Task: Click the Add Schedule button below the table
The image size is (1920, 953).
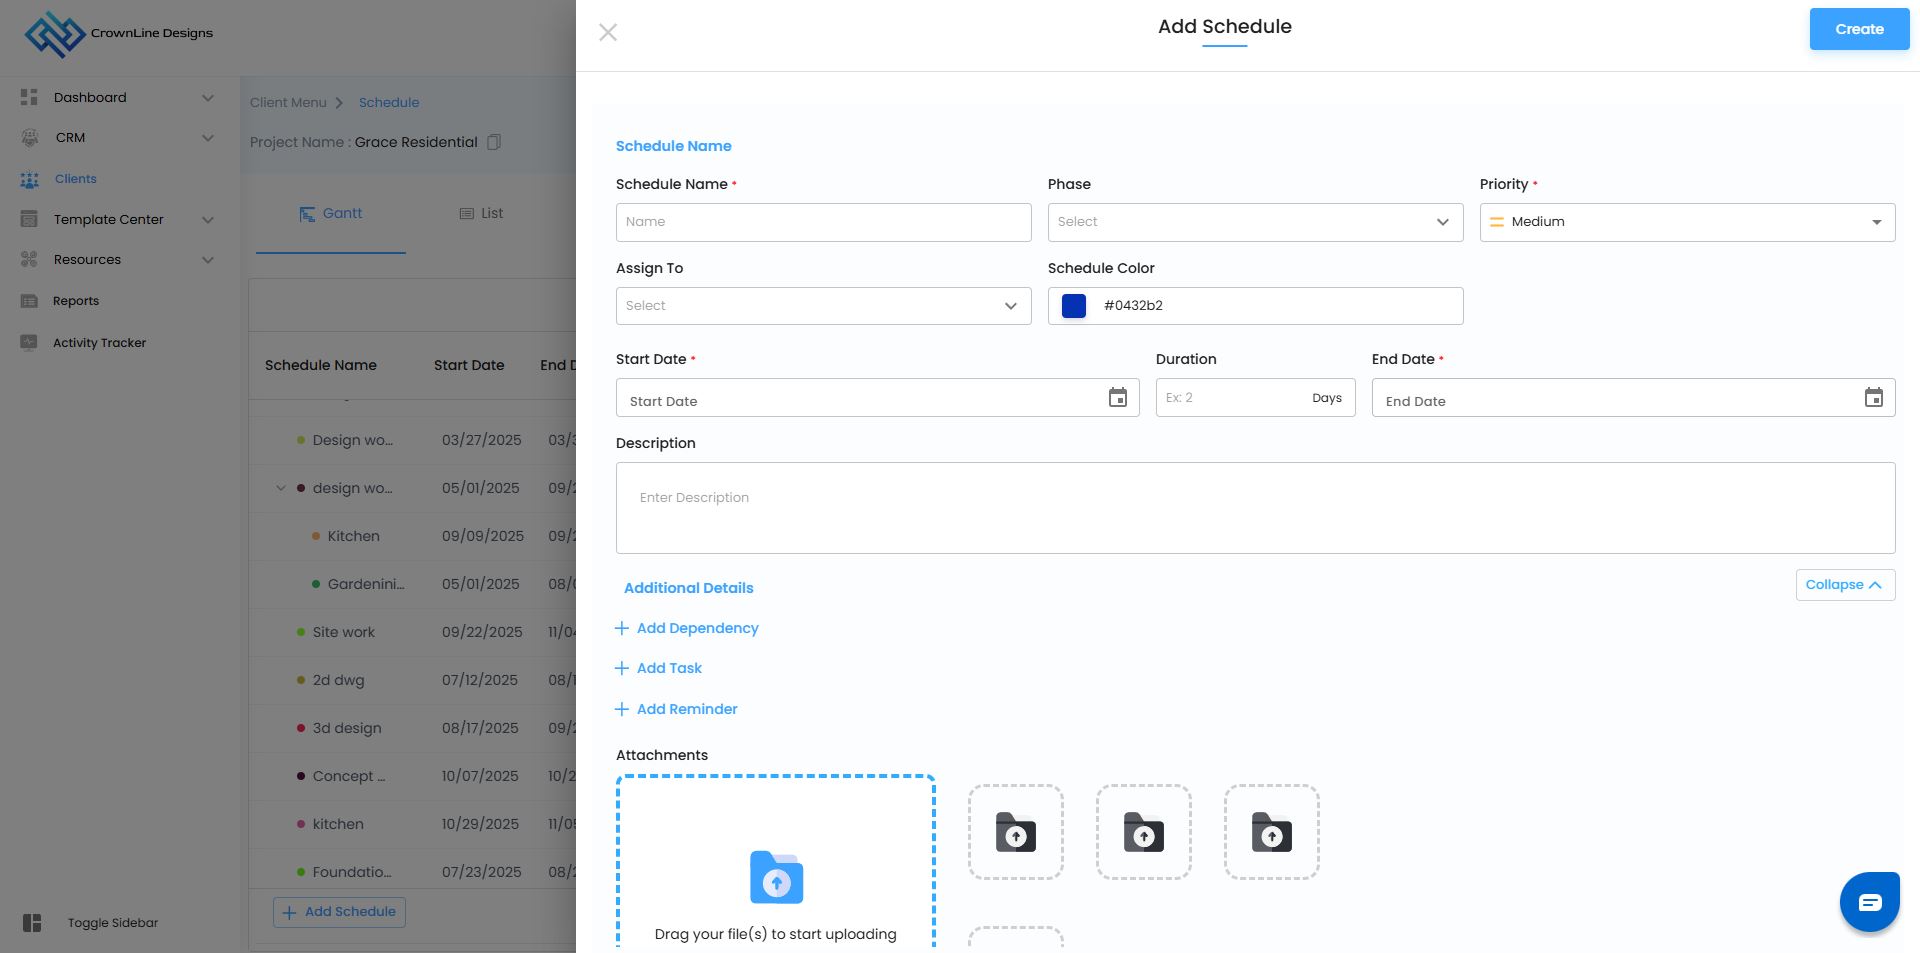Action: point(340,912)
